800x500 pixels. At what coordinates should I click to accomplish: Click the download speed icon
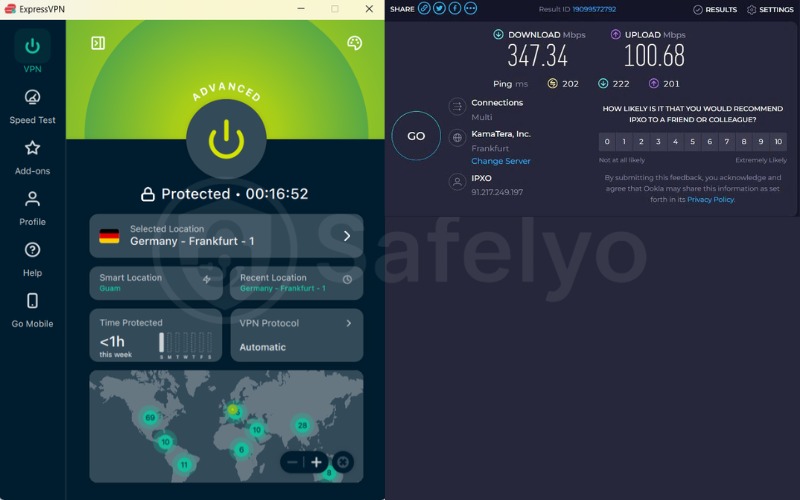click(x=498, y=34)
